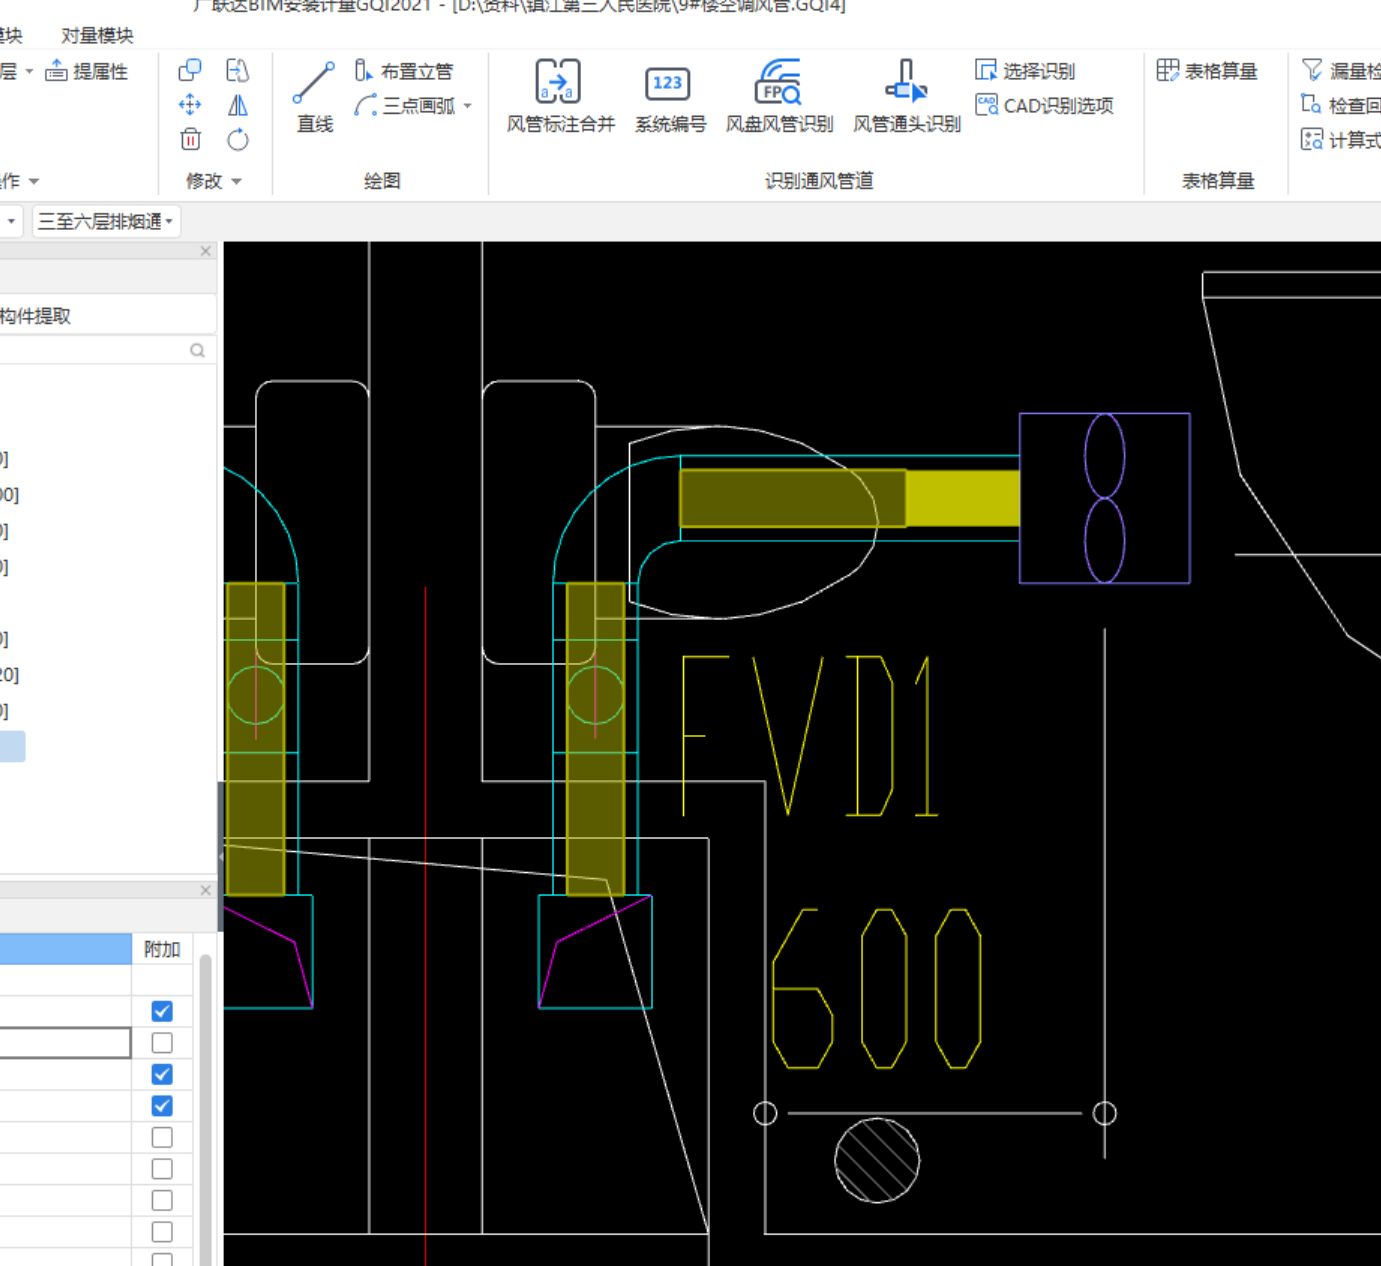Click the 绘图 group label
1381x1266 pixels.
pyautogui.click(x=382, y=181)
